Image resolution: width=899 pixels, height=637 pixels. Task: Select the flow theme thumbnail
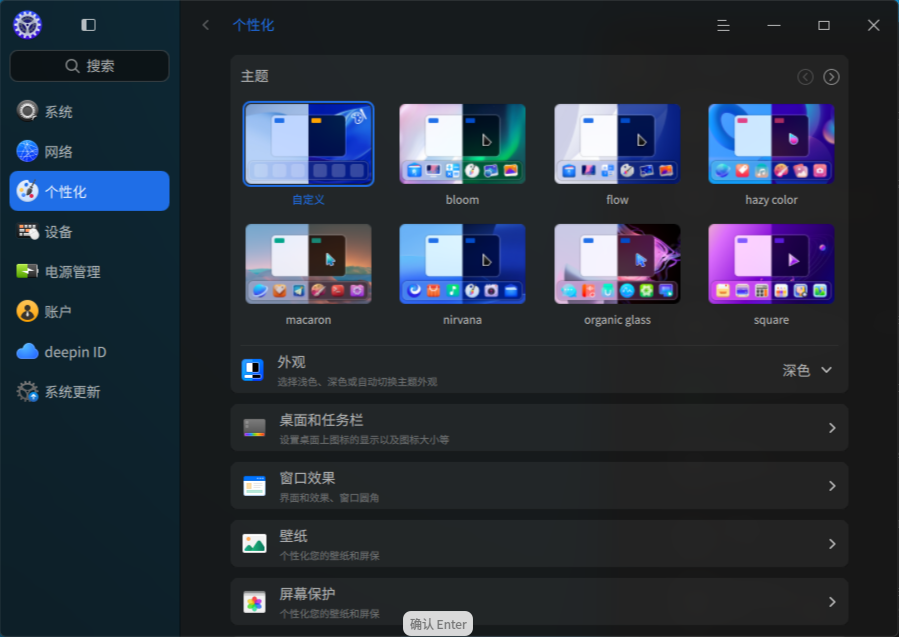tap(617, 144)
